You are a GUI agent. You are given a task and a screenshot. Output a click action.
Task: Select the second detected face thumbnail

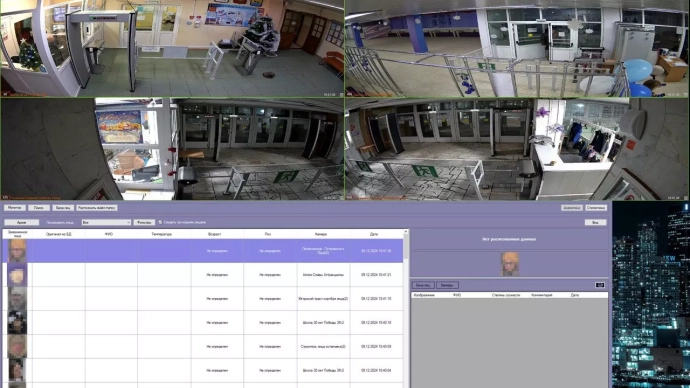(17, 275)
